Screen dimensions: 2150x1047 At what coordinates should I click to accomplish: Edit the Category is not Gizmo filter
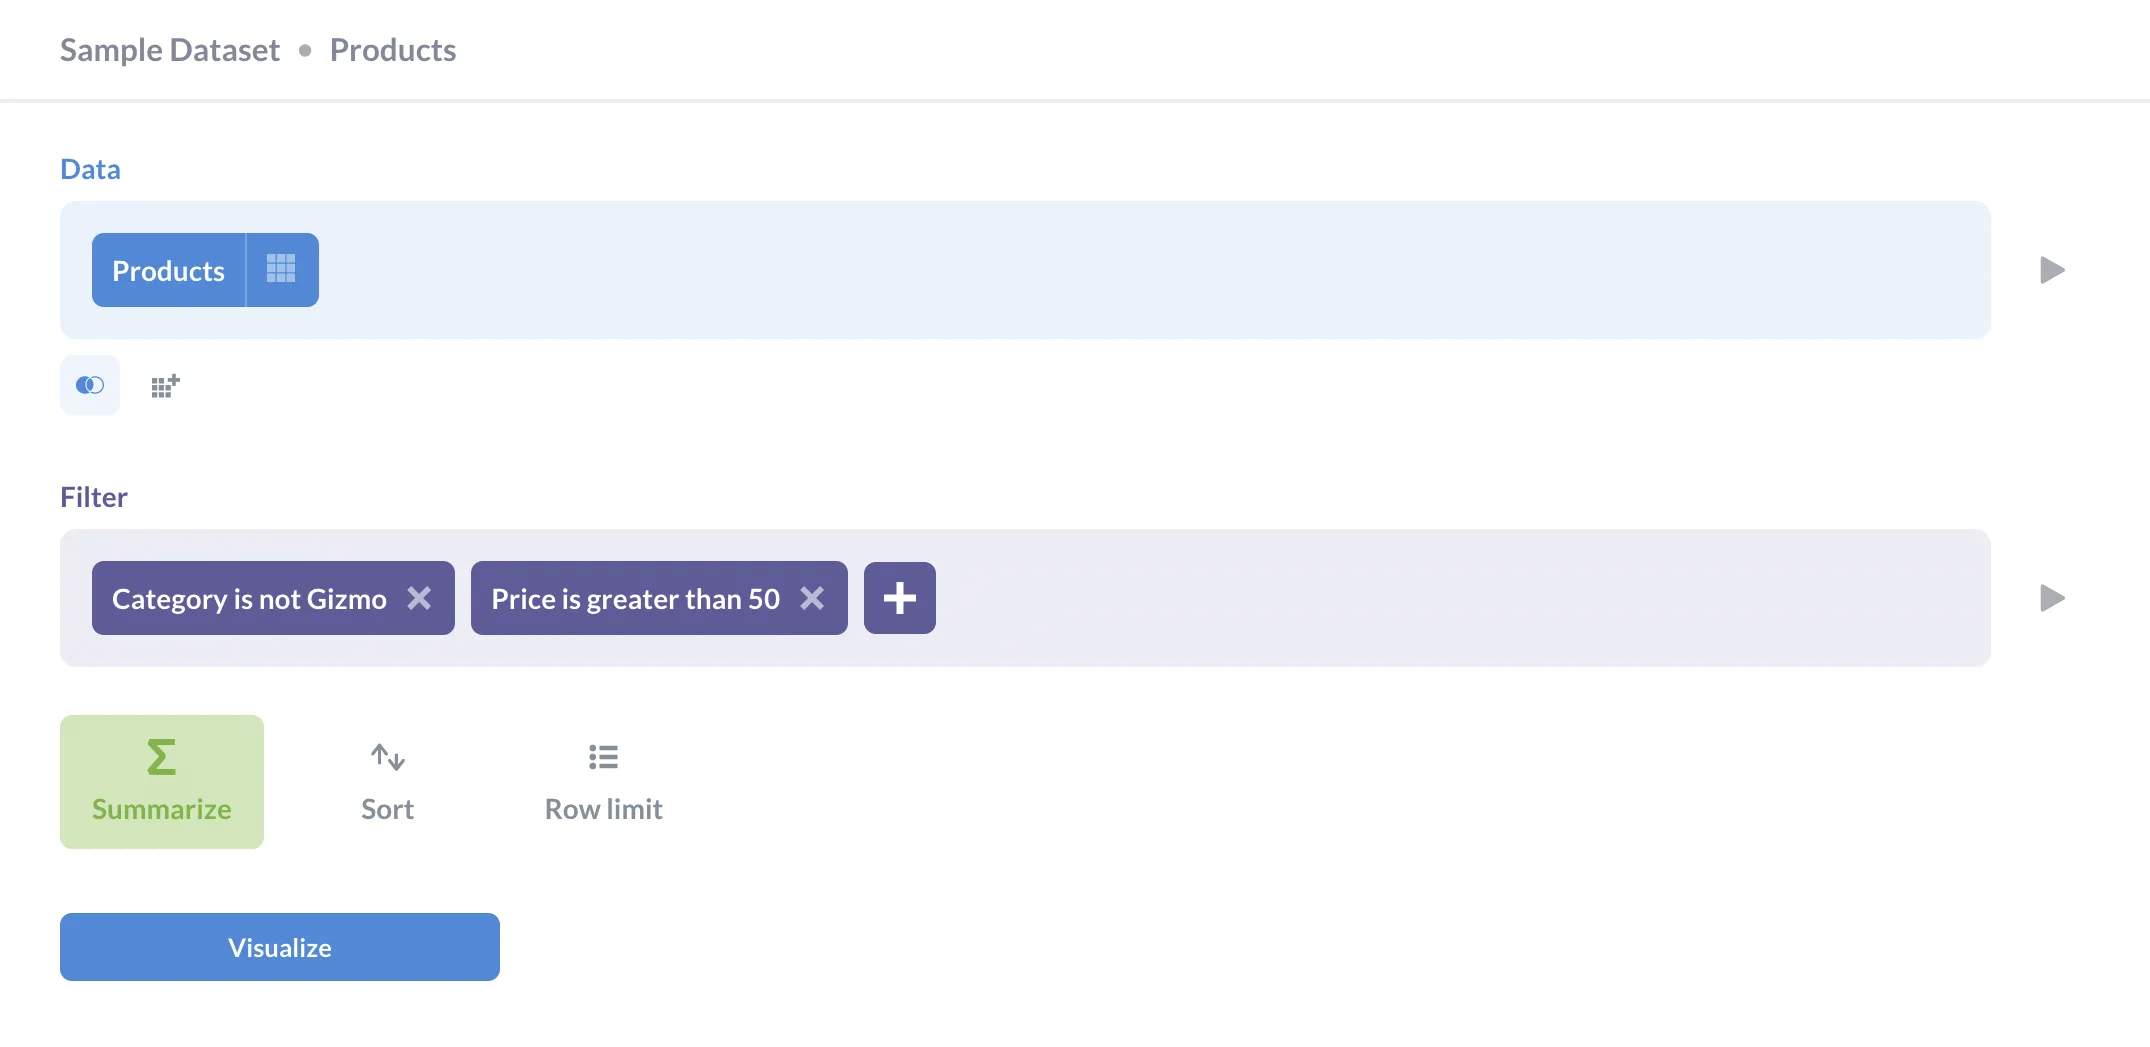point(249,599)
